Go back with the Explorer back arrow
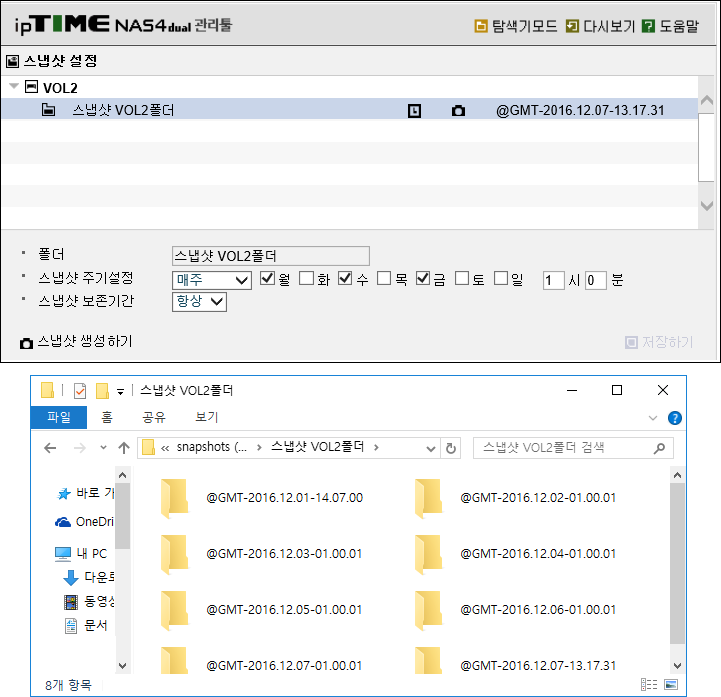 click(50, 448)
